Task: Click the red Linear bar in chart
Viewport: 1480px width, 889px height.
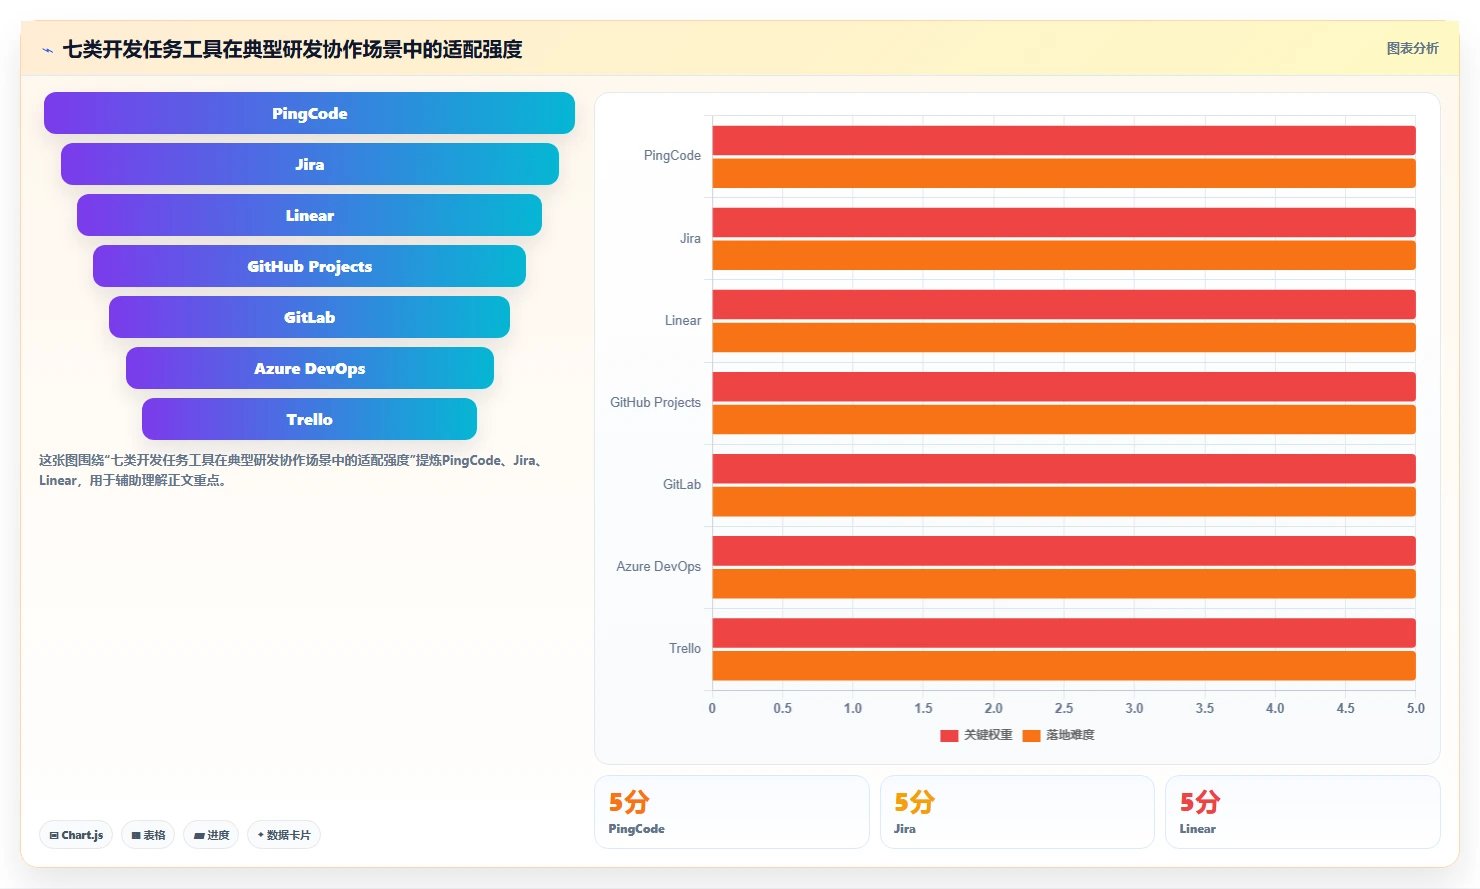Action: click(1064, 304)
